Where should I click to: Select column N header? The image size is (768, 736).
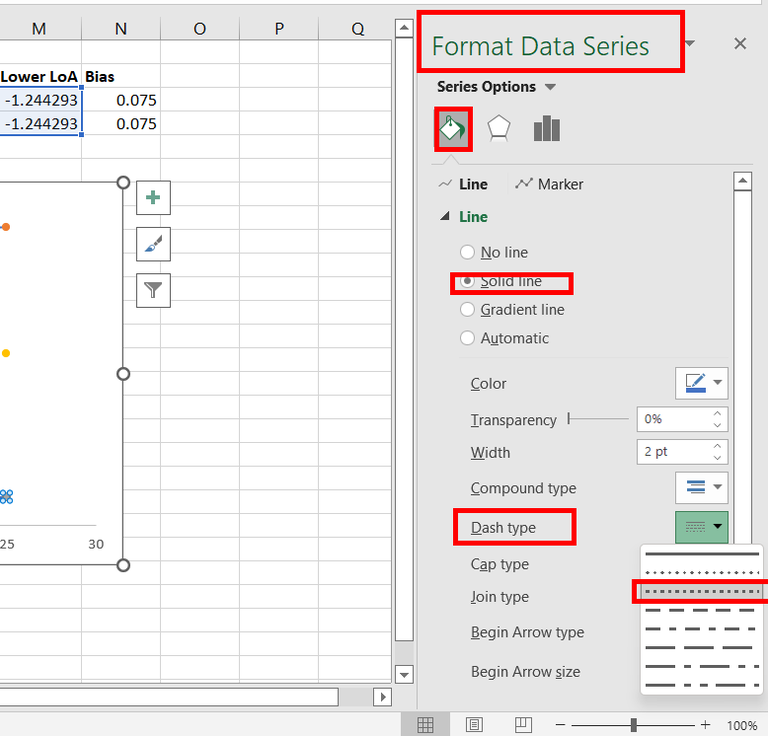coord(120,29)
